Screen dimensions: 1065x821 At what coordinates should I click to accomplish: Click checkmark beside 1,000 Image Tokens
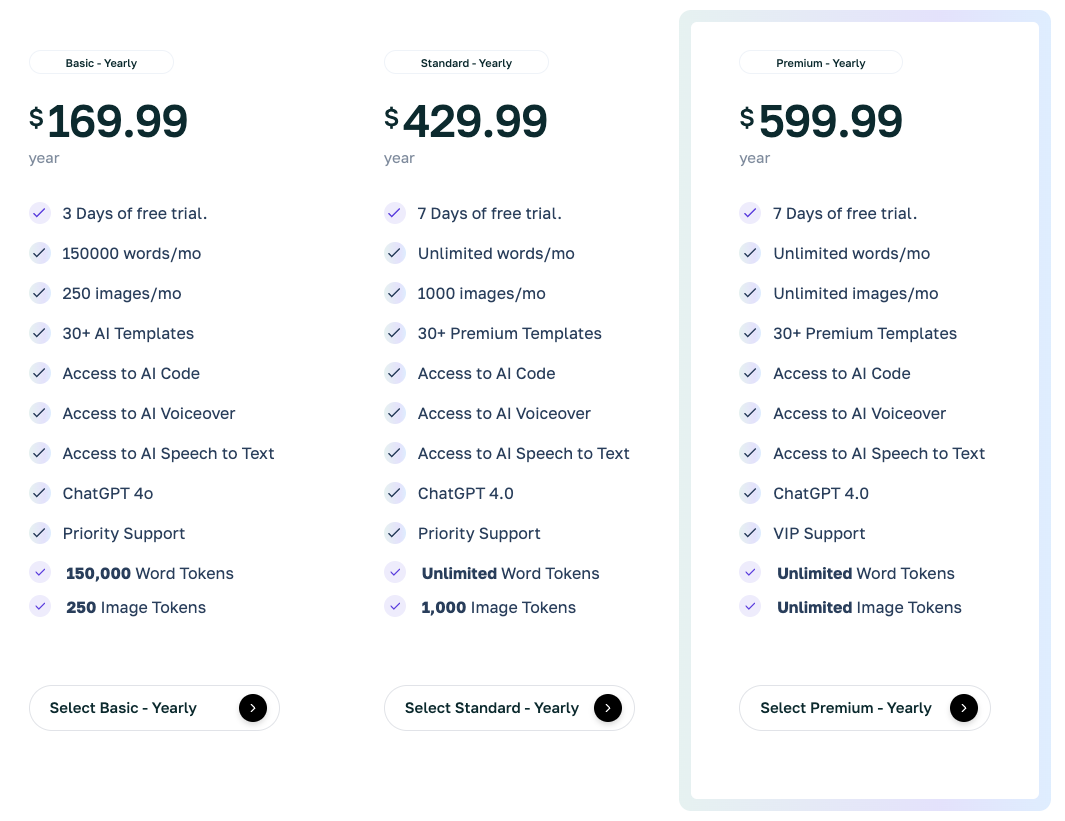pyautogui.click(x=395, y=606)
